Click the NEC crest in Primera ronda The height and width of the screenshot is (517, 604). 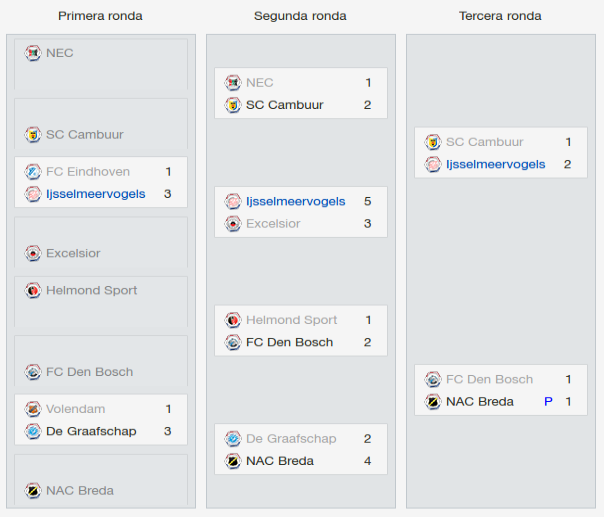pos(33,53)
